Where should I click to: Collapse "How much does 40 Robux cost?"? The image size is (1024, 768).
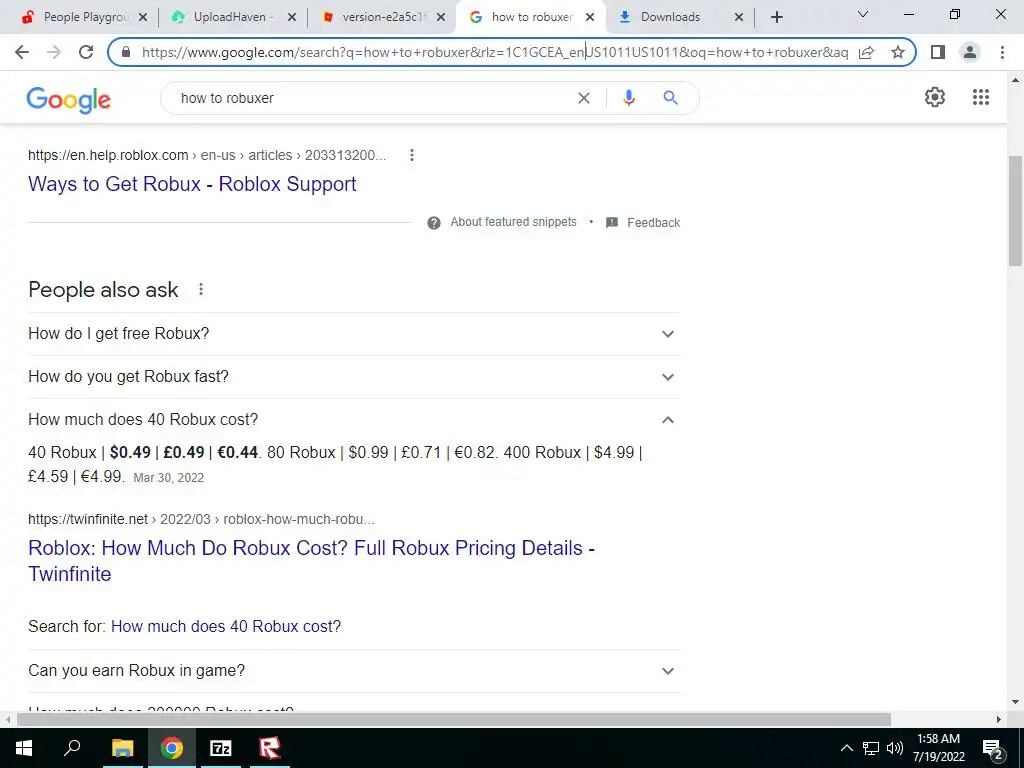point(354,420)
